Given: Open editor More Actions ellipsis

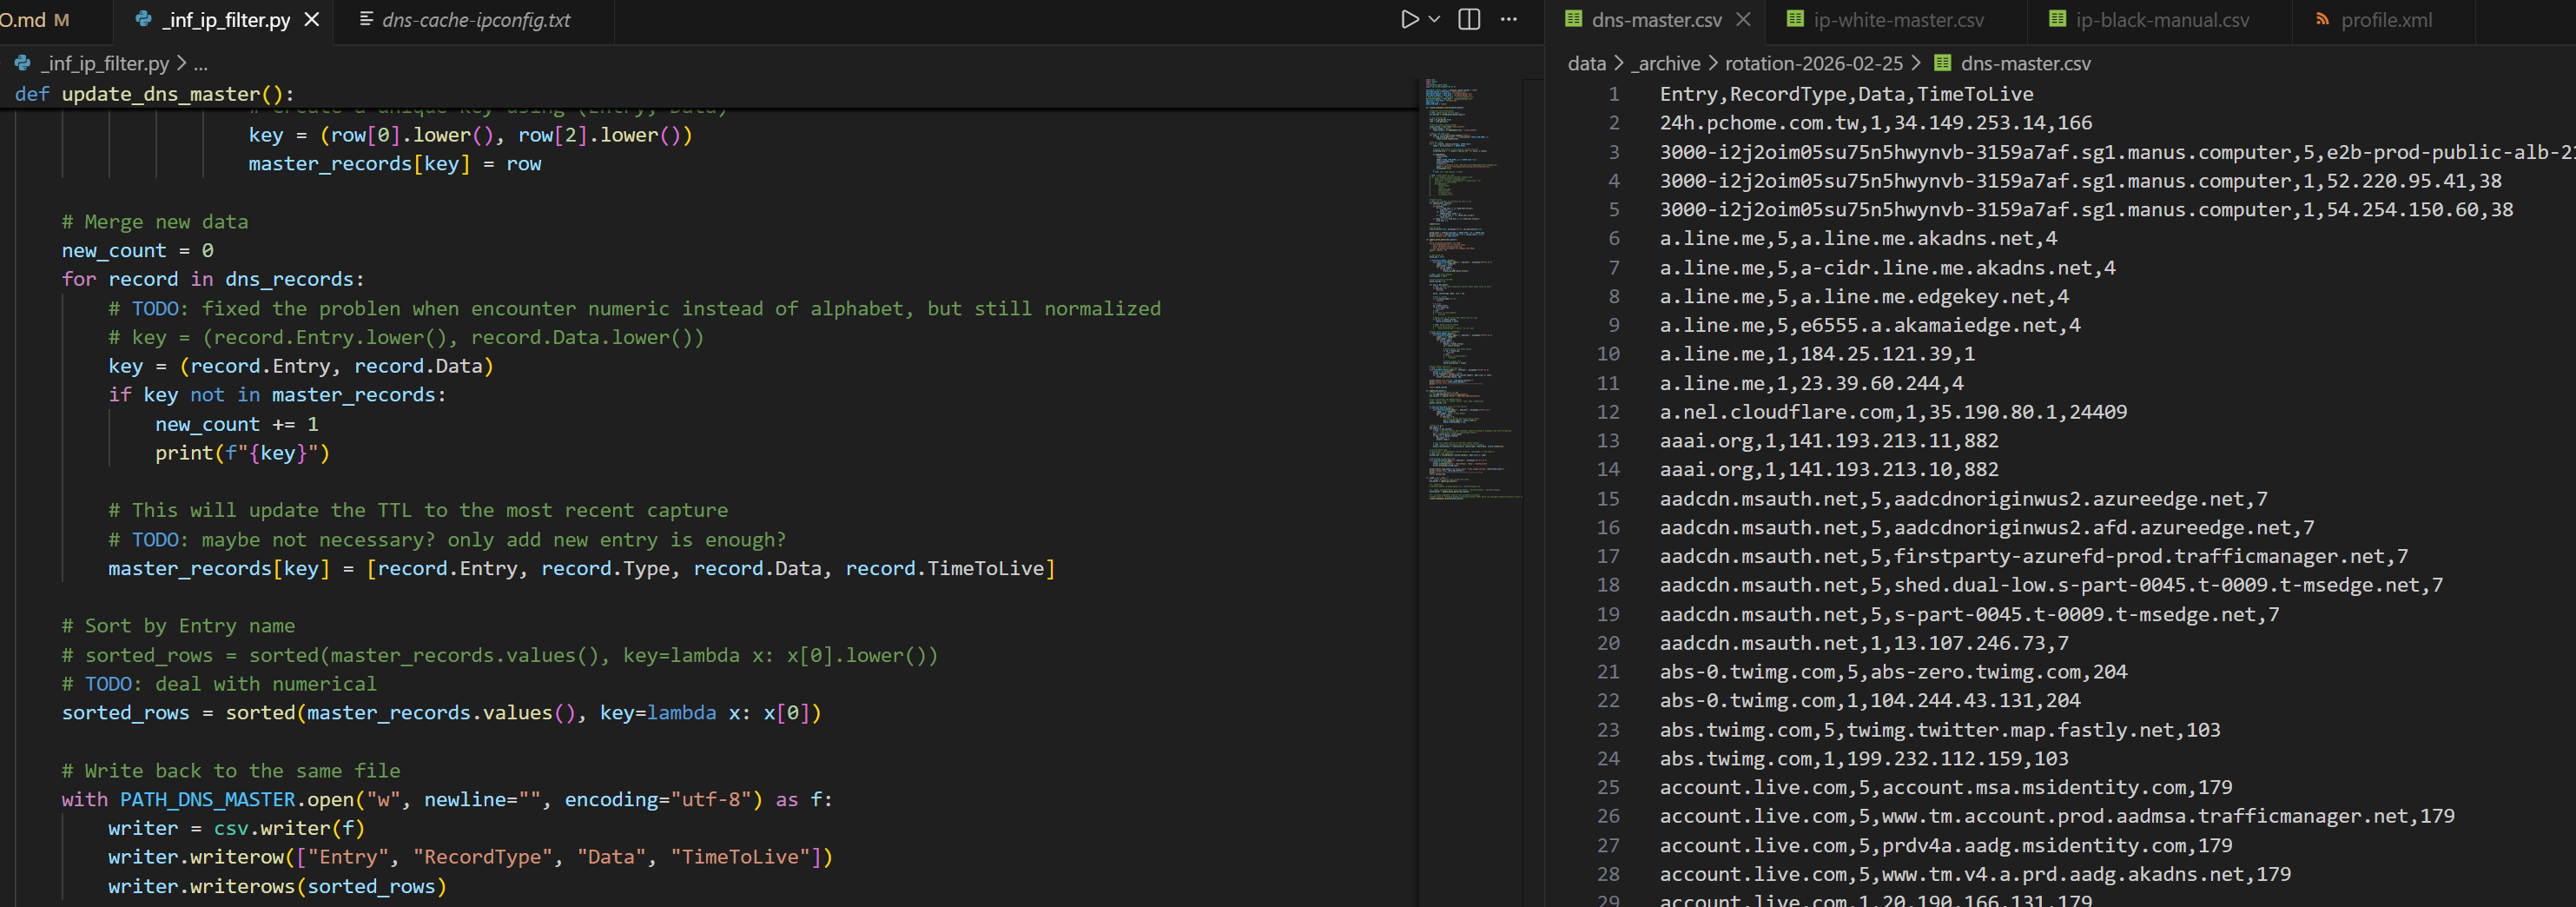Looking at the screenshot, I should (x=1509, y=19).
